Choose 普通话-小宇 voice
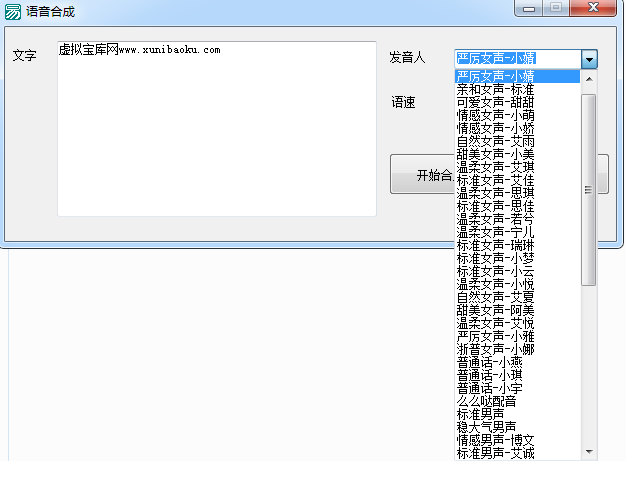The height and width of the screenshot is (484, 626). pos(517,388)
